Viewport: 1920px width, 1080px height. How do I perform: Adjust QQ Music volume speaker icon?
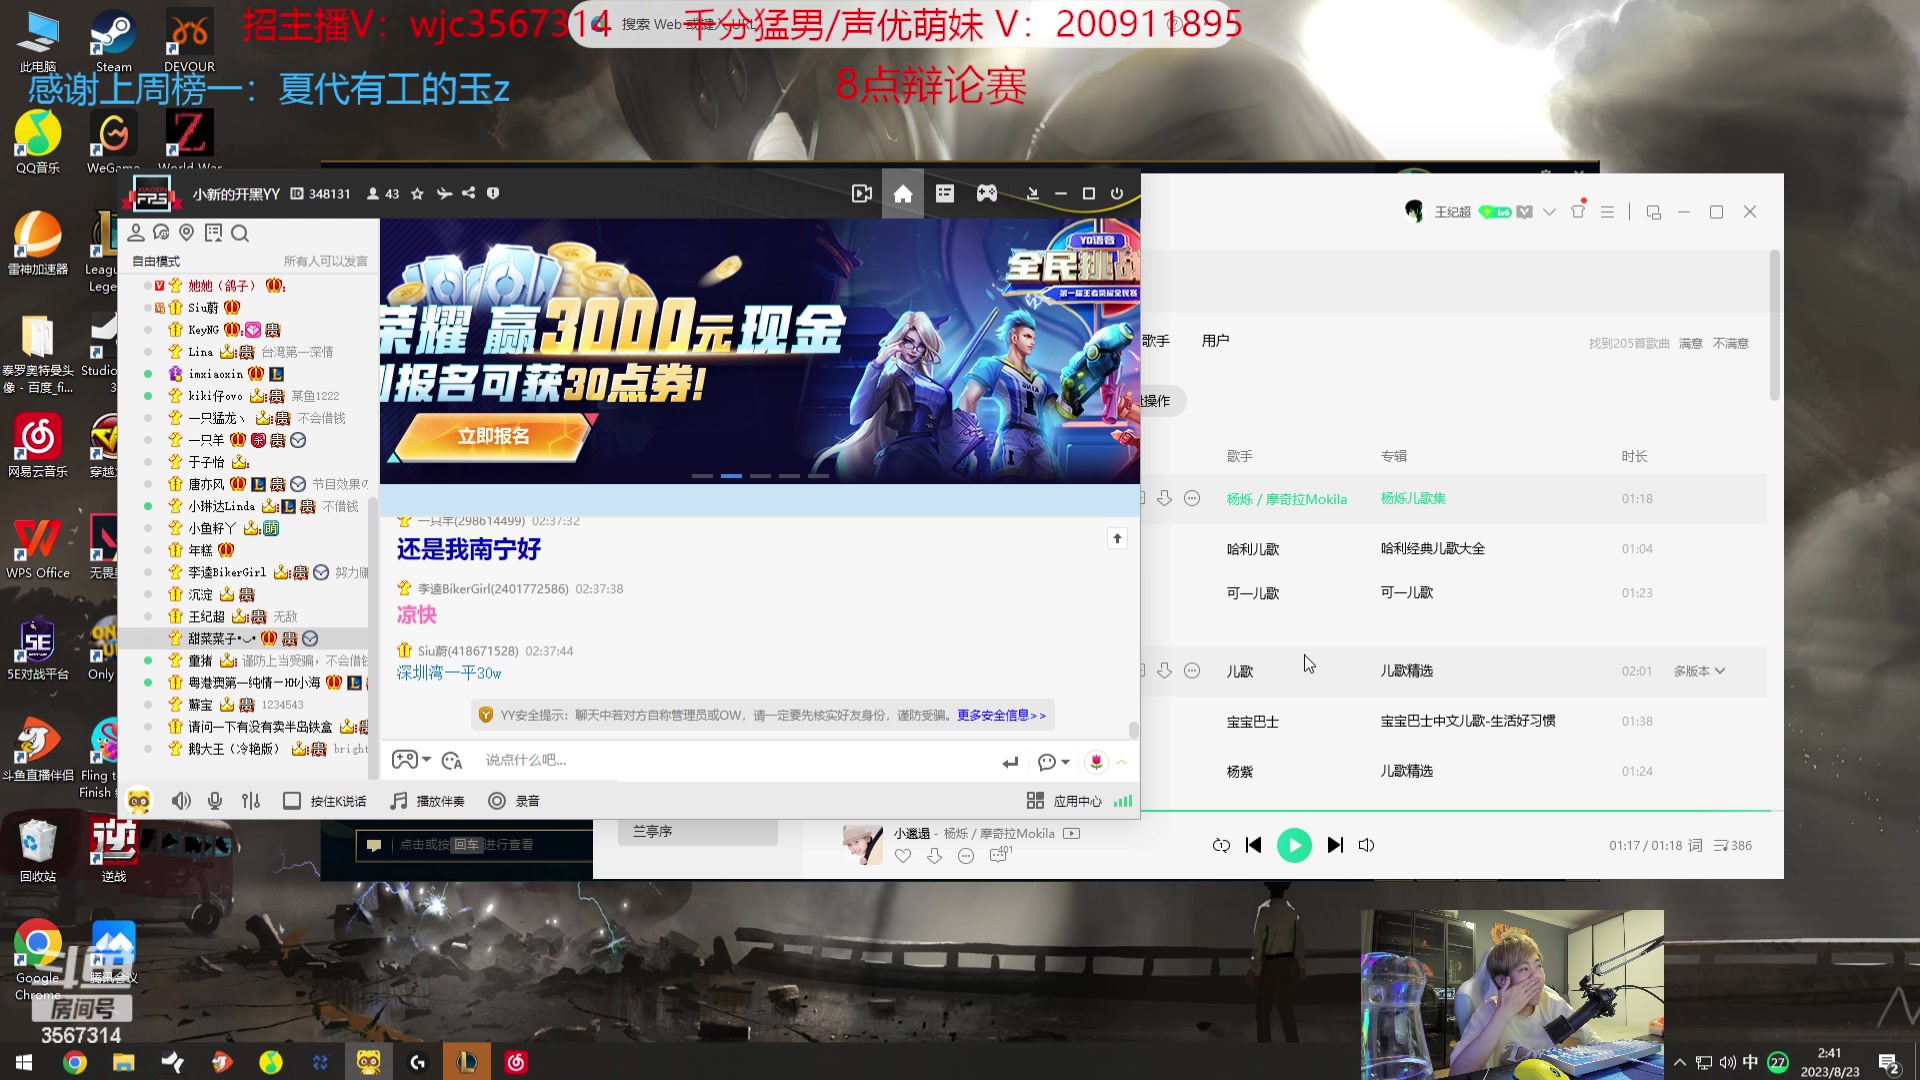point(1366,845)
